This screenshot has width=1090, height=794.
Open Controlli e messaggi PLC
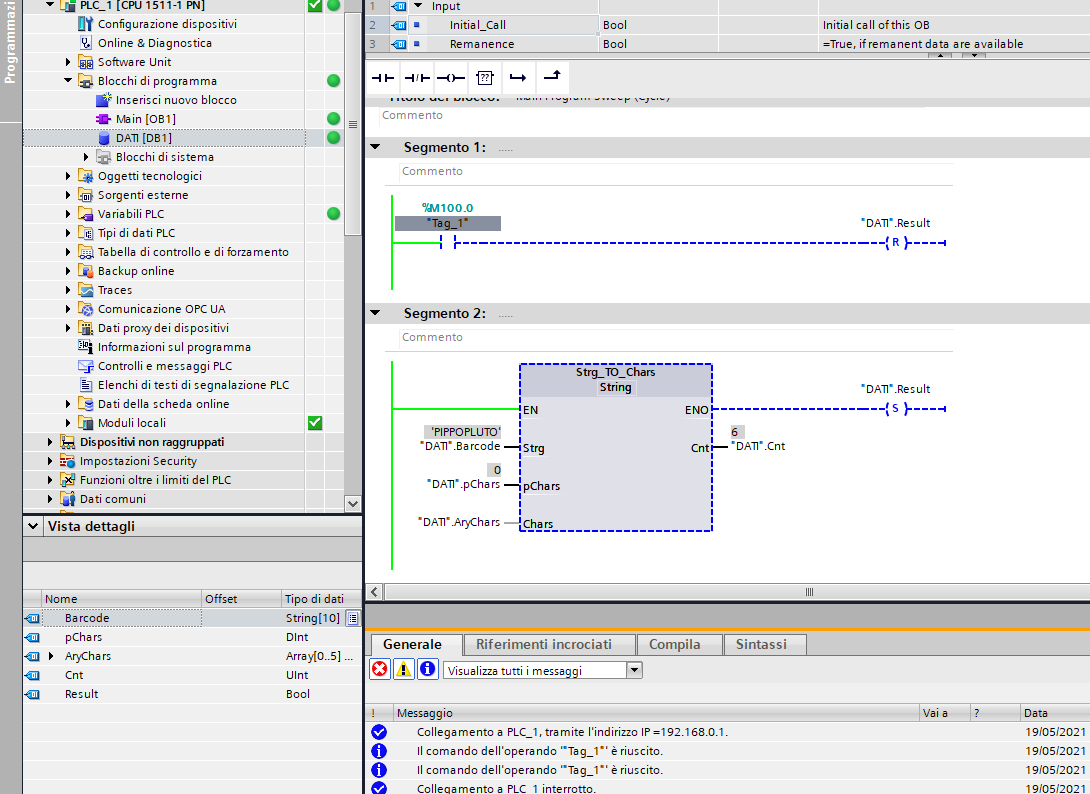(165, 366)
